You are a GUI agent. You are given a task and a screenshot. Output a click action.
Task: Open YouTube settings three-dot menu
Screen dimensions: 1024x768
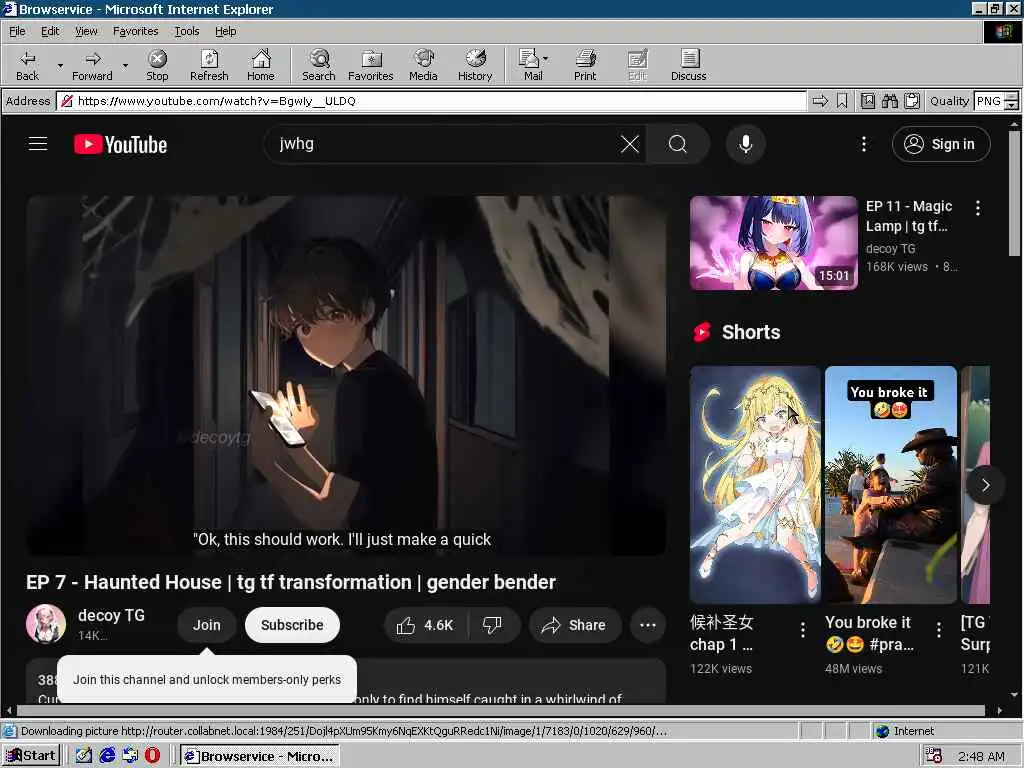(863, 144)
